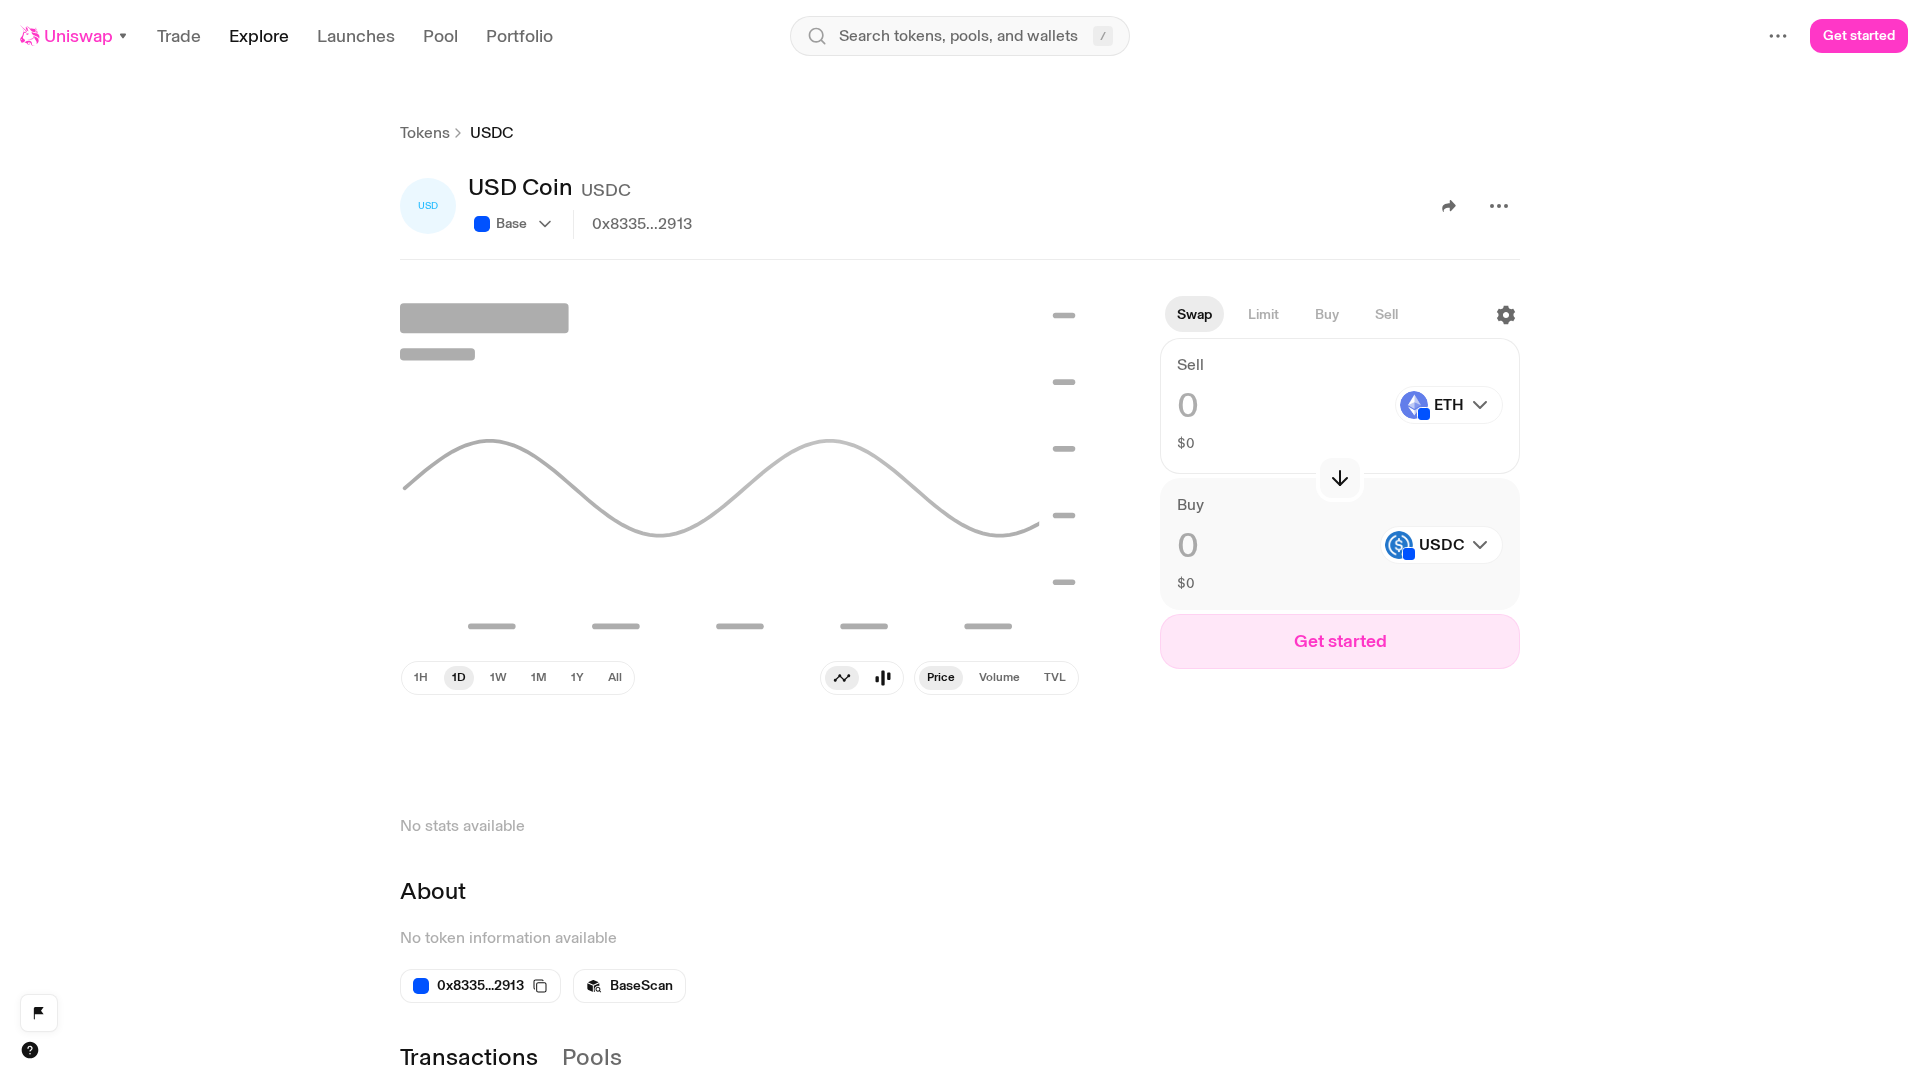Click the Uniswap unicorn logo
This screenshot has width=1920, height=1080.
(x=30, y=36)
